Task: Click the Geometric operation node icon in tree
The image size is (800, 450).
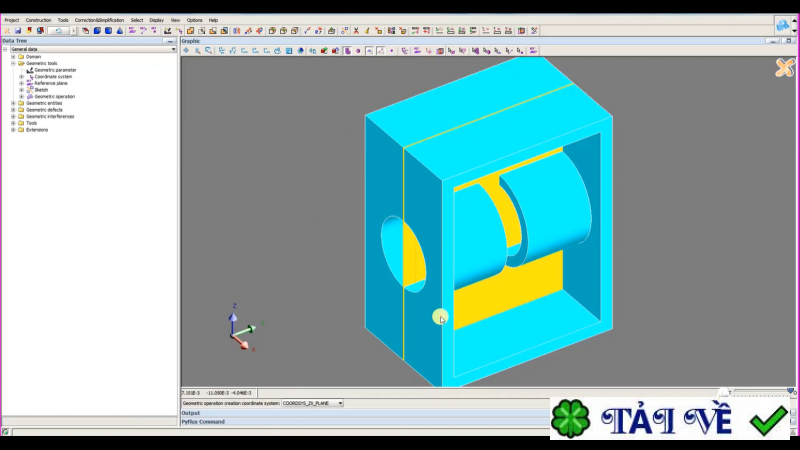Action: 30,96
